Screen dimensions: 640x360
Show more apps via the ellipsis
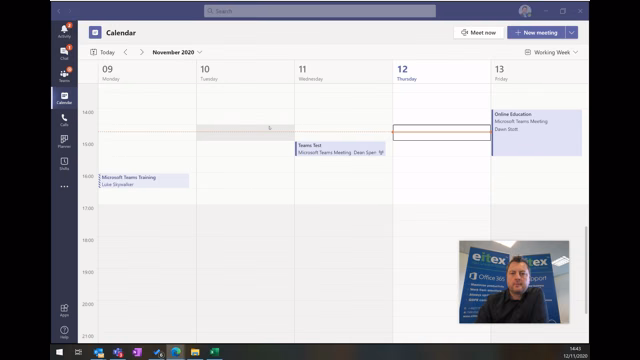(x=64, y=187)
